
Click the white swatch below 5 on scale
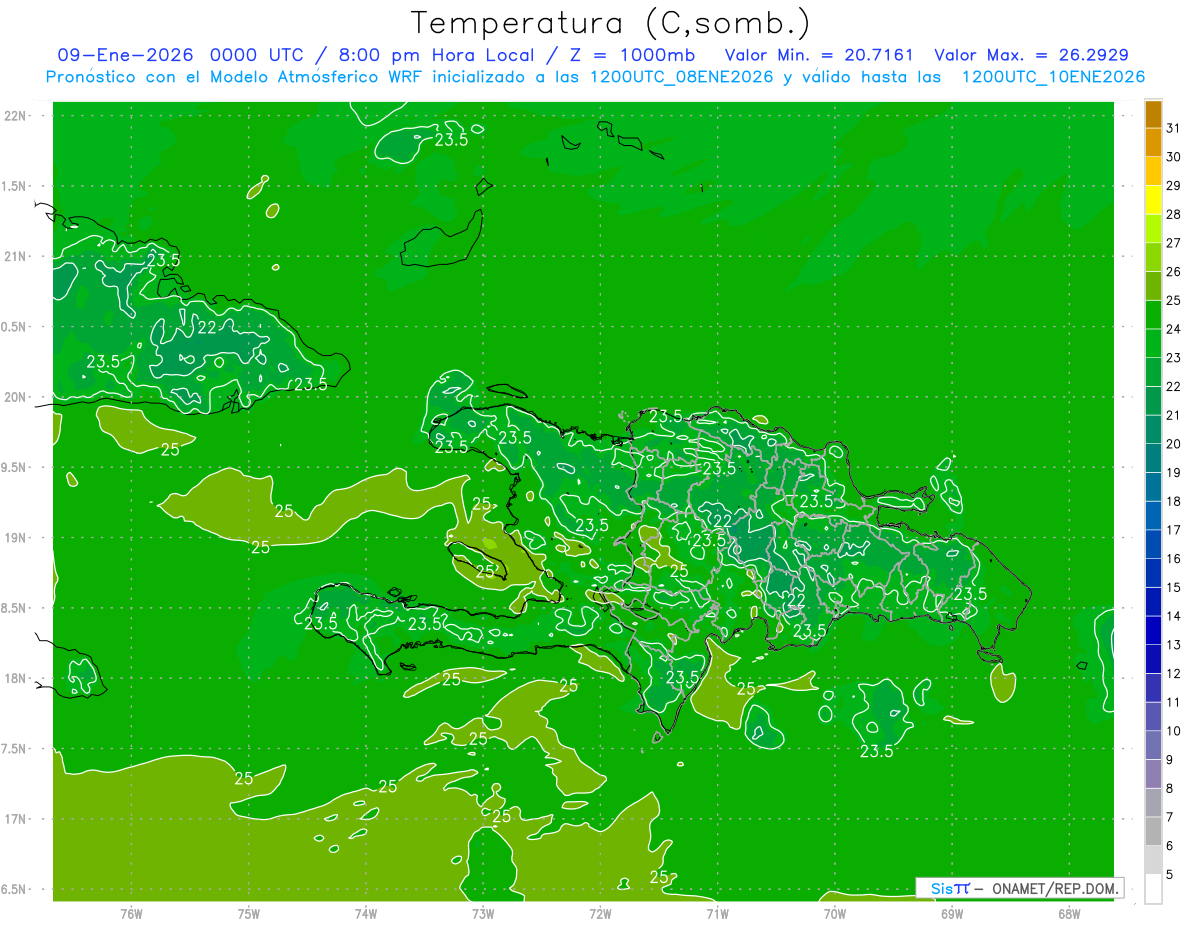click(x=1153, y=889)
